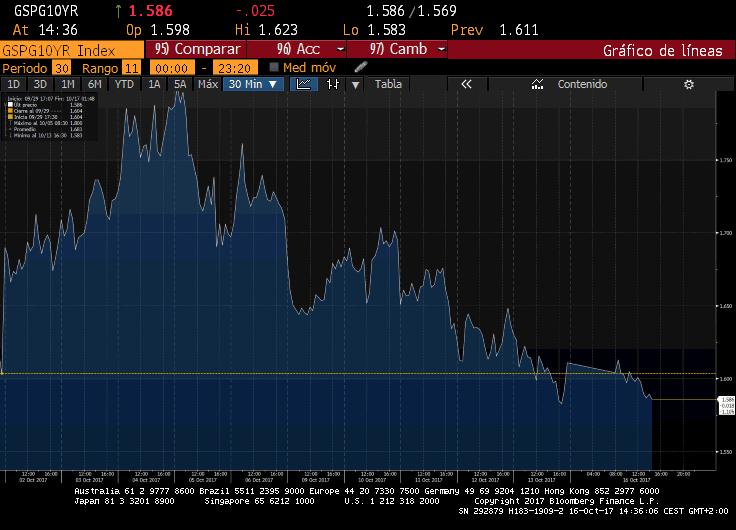Screen dimensions: 736x530
Task: Edit the start time 00:00 field
Action: click(172, 68)
